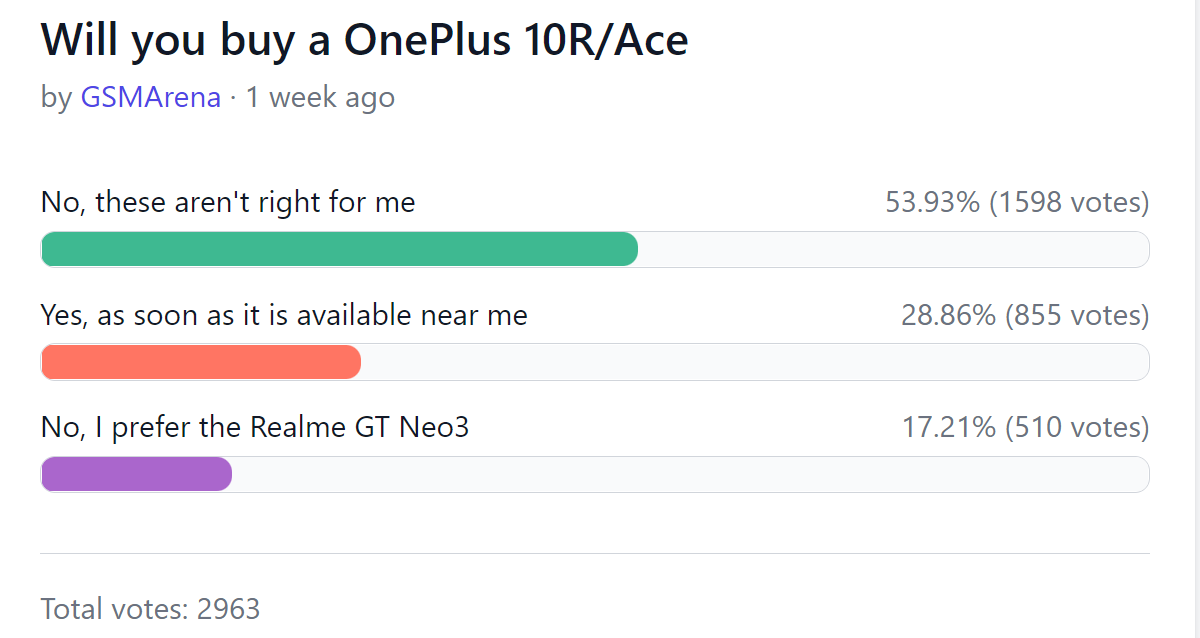
Task: Click the Total votes: 2963 text
Action: (151, 608)
